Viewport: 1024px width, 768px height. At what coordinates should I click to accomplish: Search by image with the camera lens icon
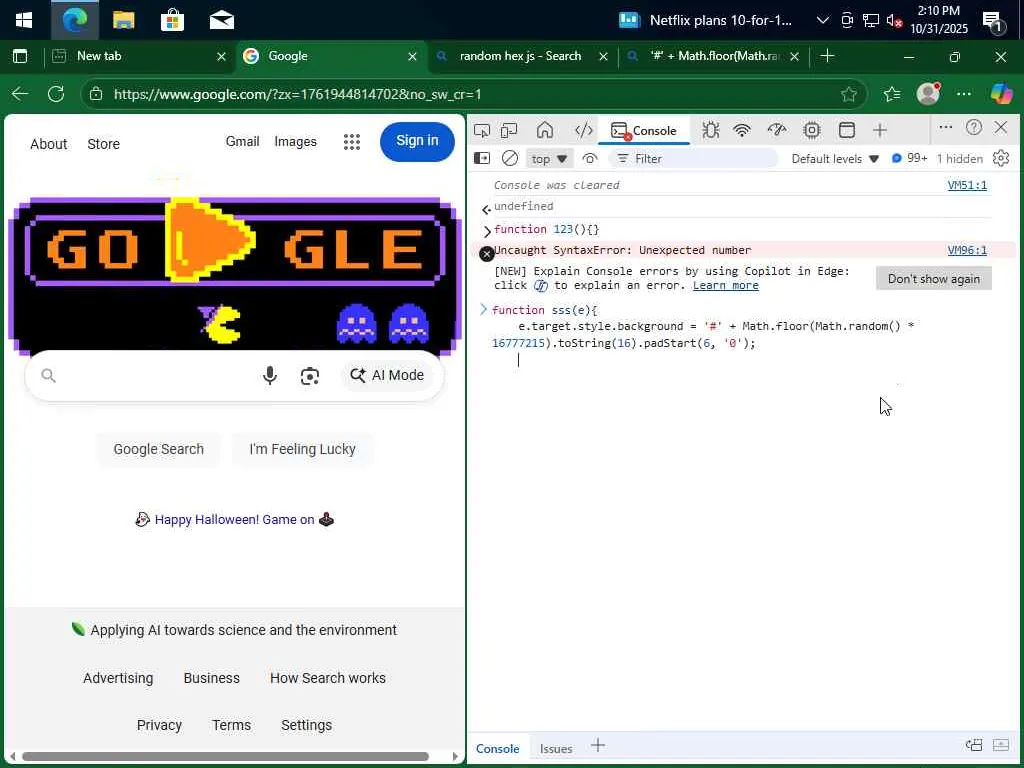310,376
